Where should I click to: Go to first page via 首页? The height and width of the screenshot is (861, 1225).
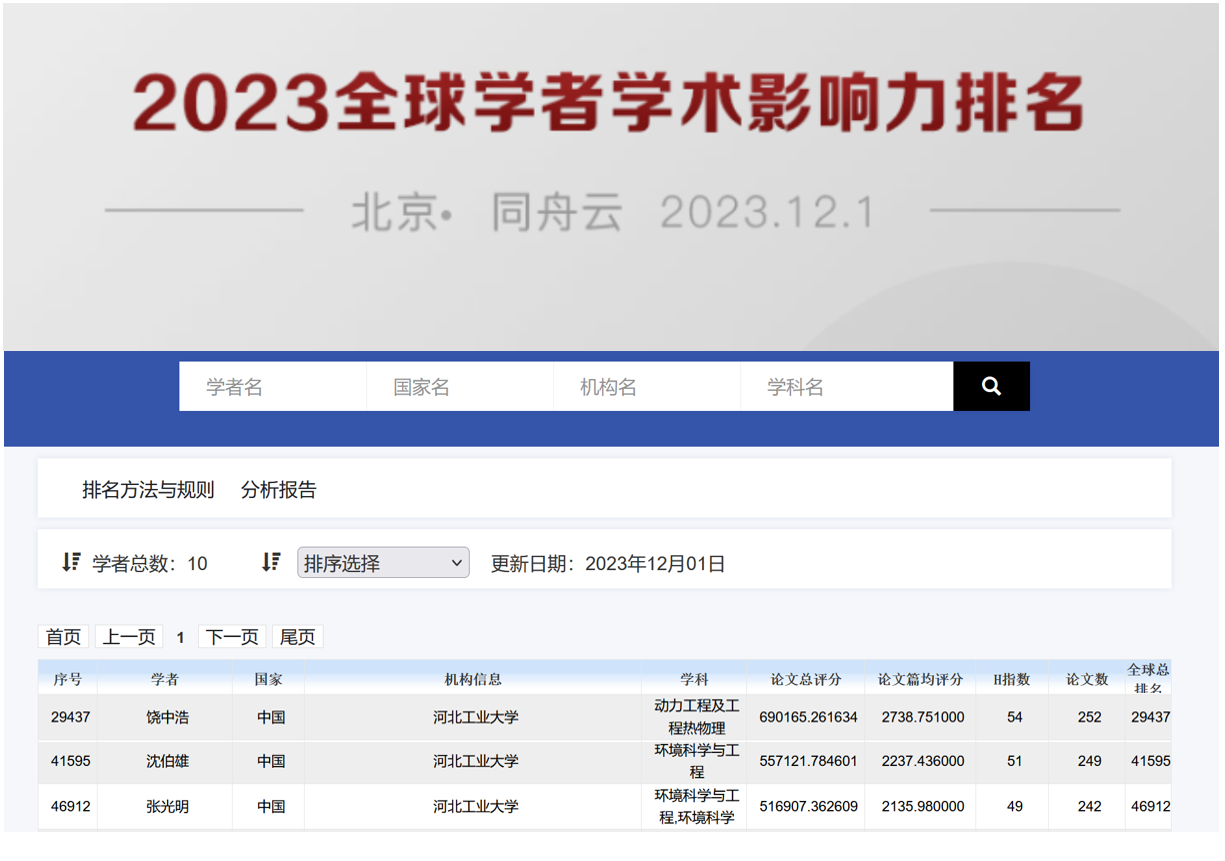[x=64, y=637]
